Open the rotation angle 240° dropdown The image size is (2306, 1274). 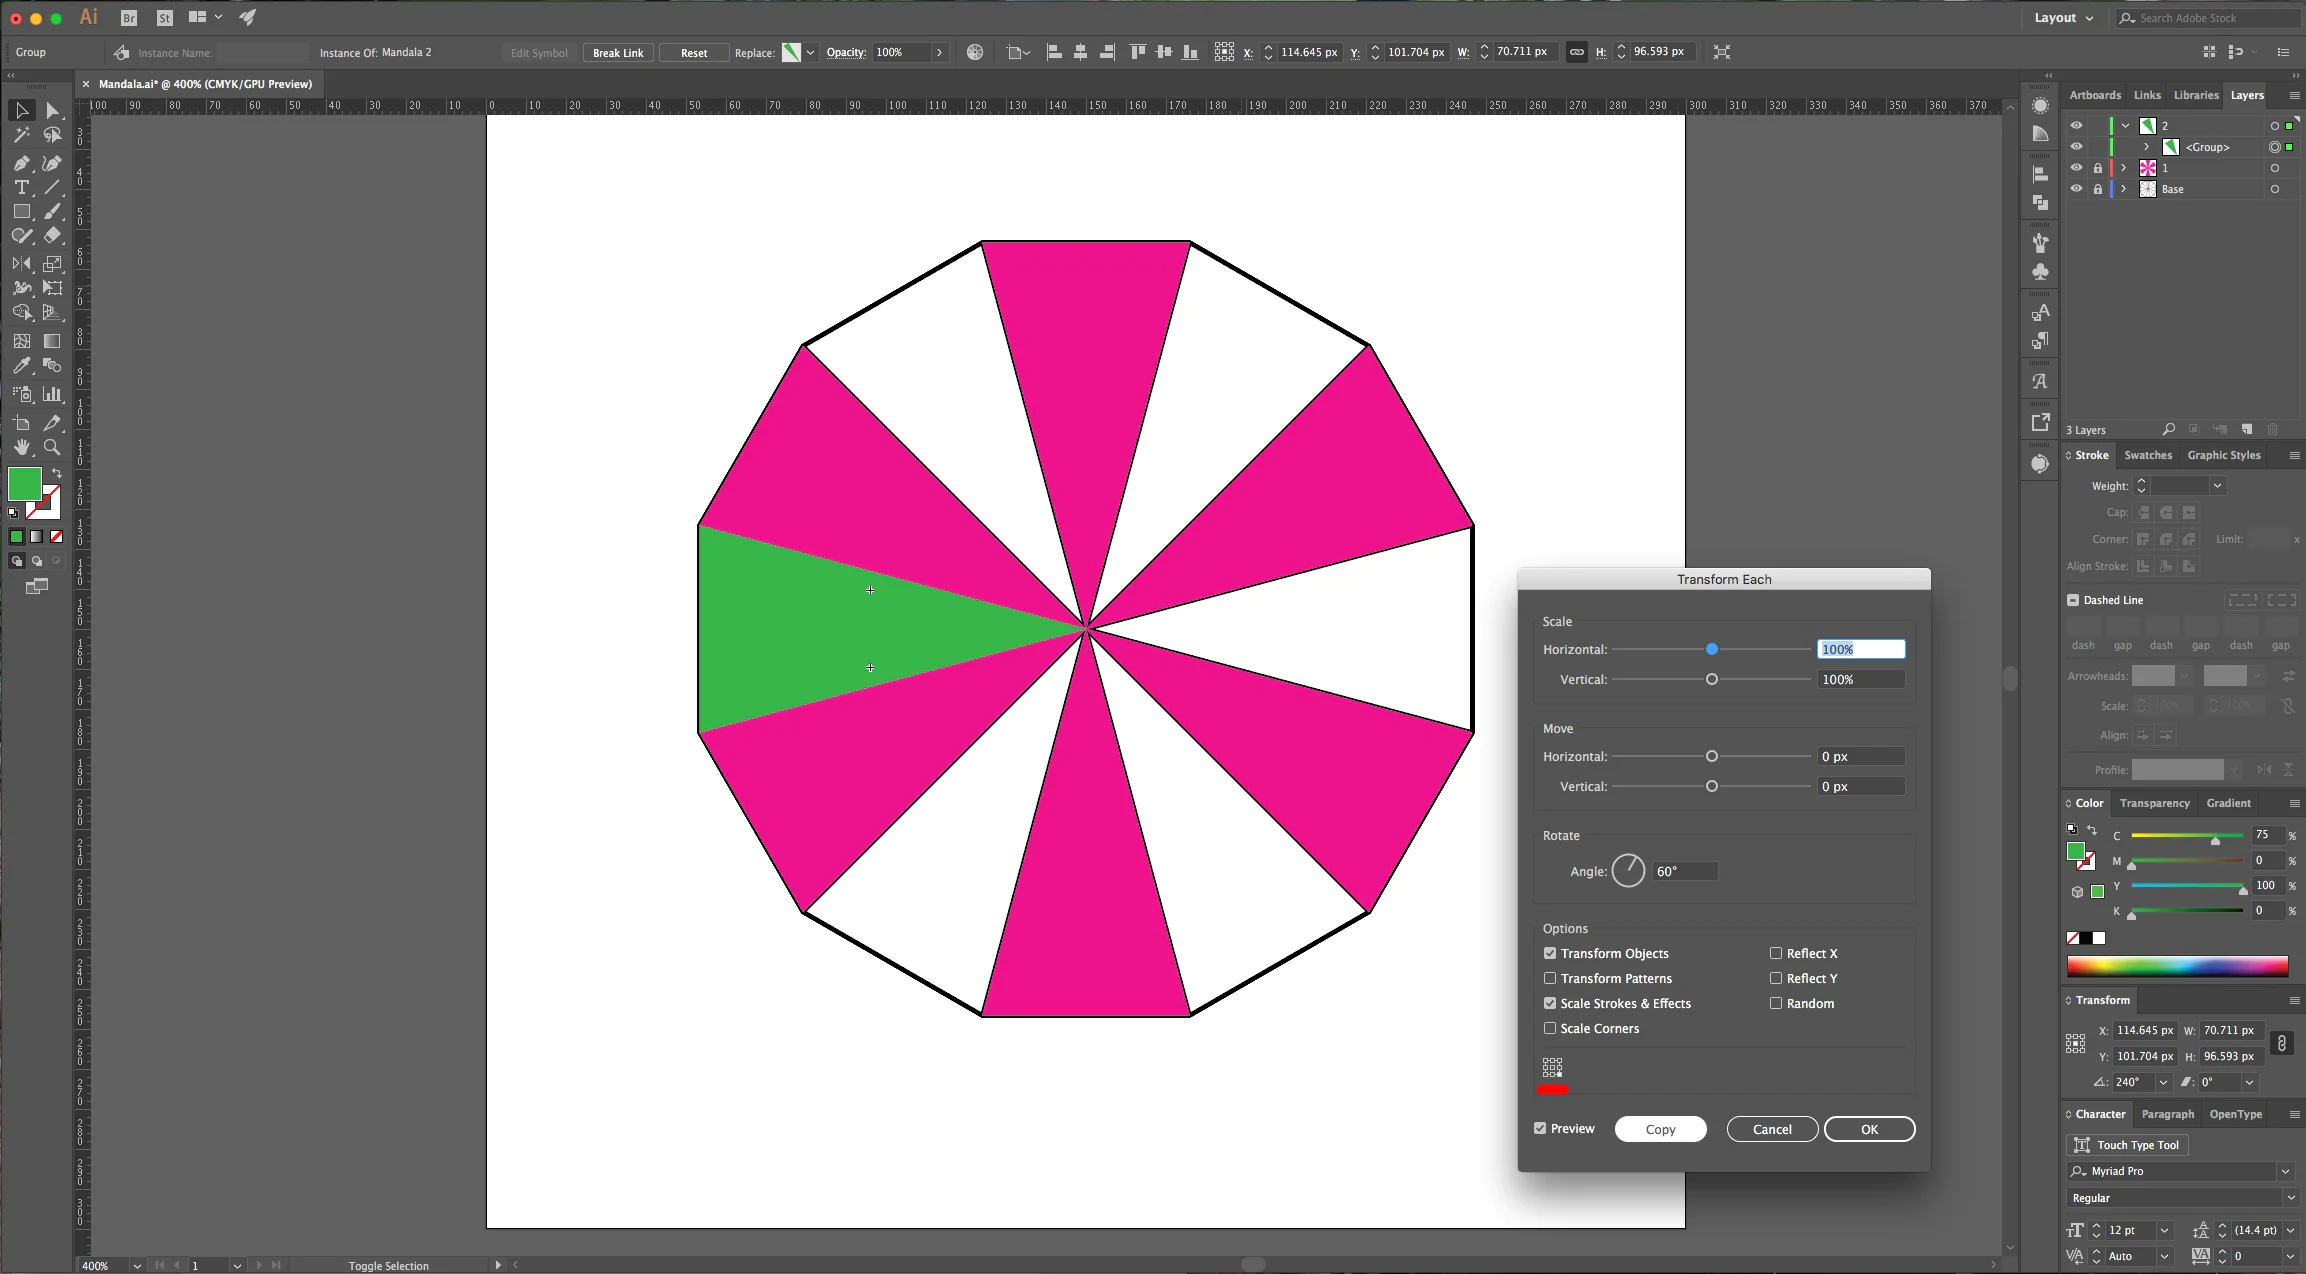click(x=2163, y=1082)
